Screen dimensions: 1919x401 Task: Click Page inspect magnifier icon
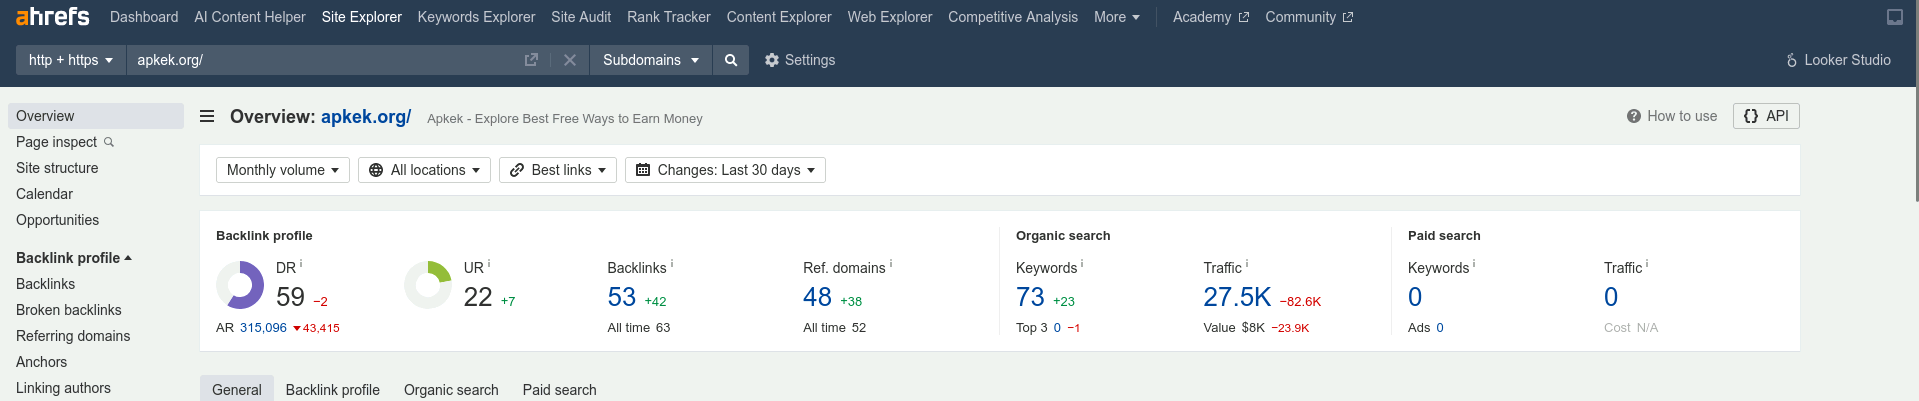click(x=109, y=142)
